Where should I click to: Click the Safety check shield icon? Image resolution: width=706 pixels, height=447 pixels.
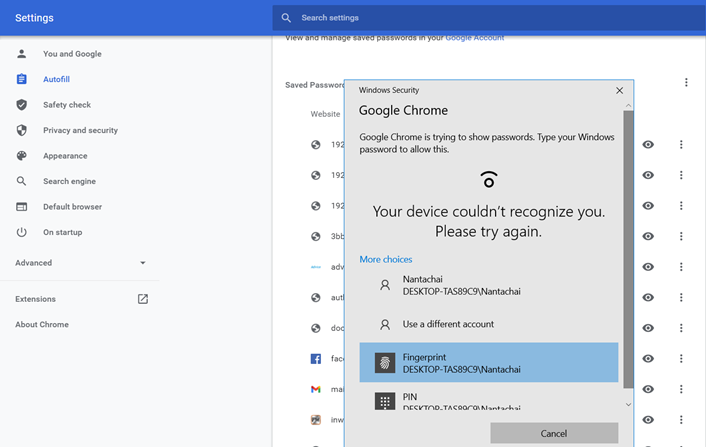coord(21,105)
